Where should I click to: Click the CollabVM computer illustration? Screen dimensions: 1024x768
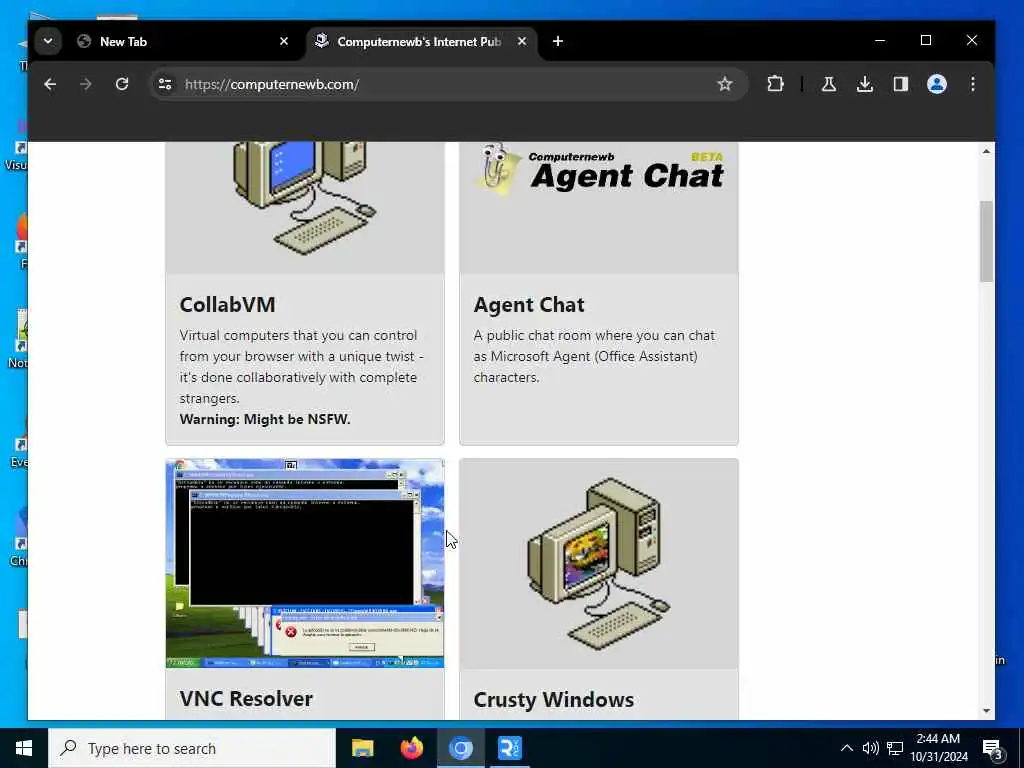click(x=305, y=208)
